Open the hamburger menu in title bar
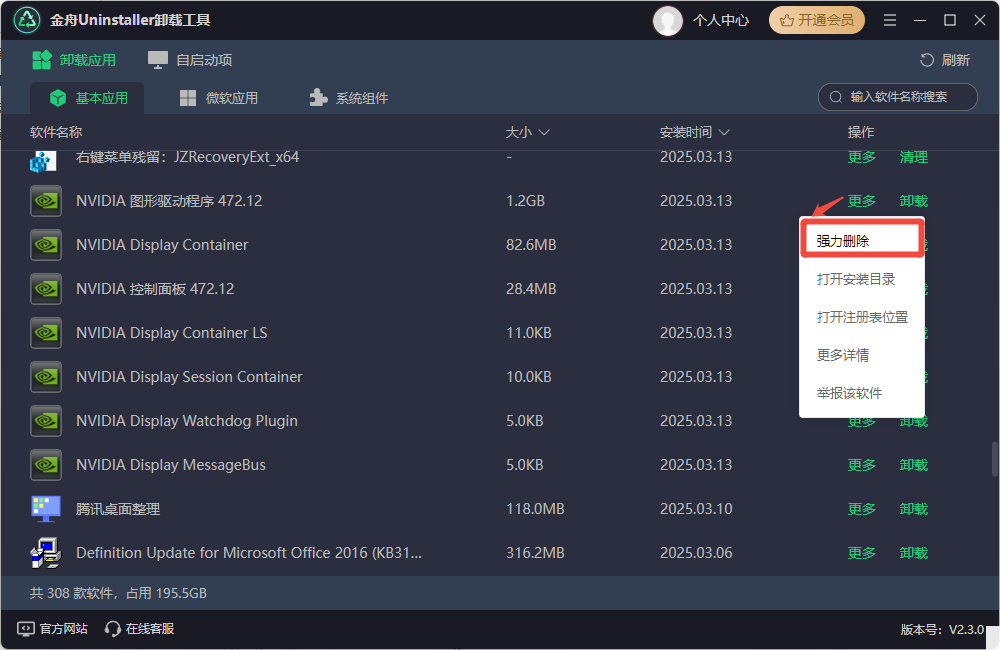The image size is (1000, 650). [890, 20]
